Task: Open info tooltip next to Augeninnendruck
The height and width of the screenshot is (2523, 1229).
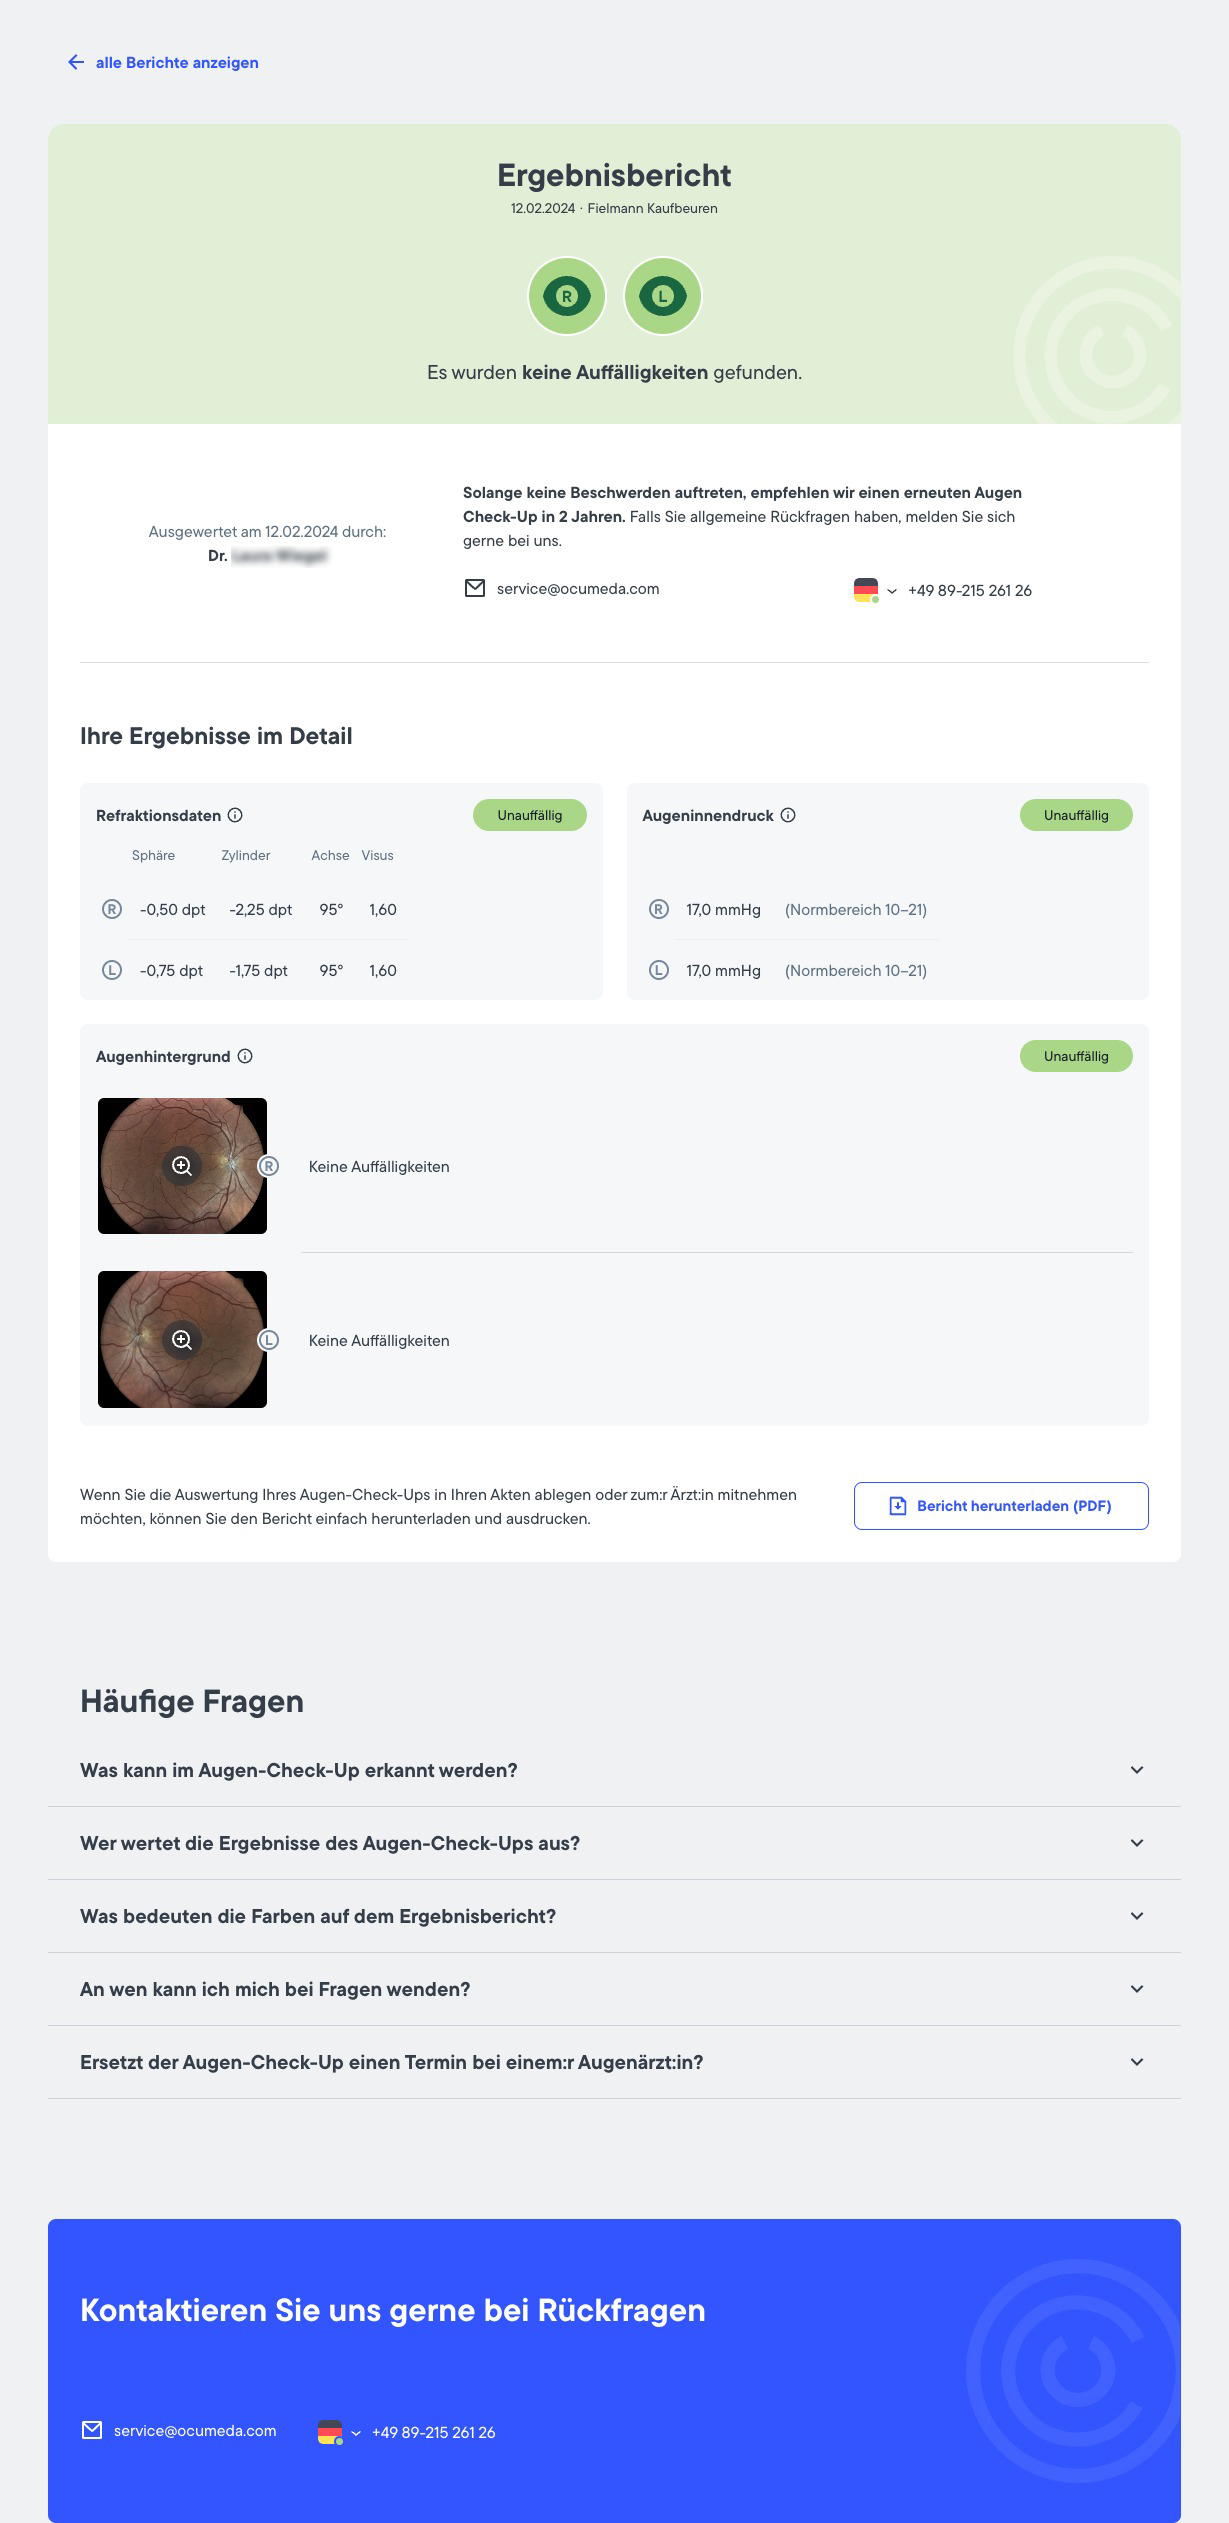Action: 788,815
